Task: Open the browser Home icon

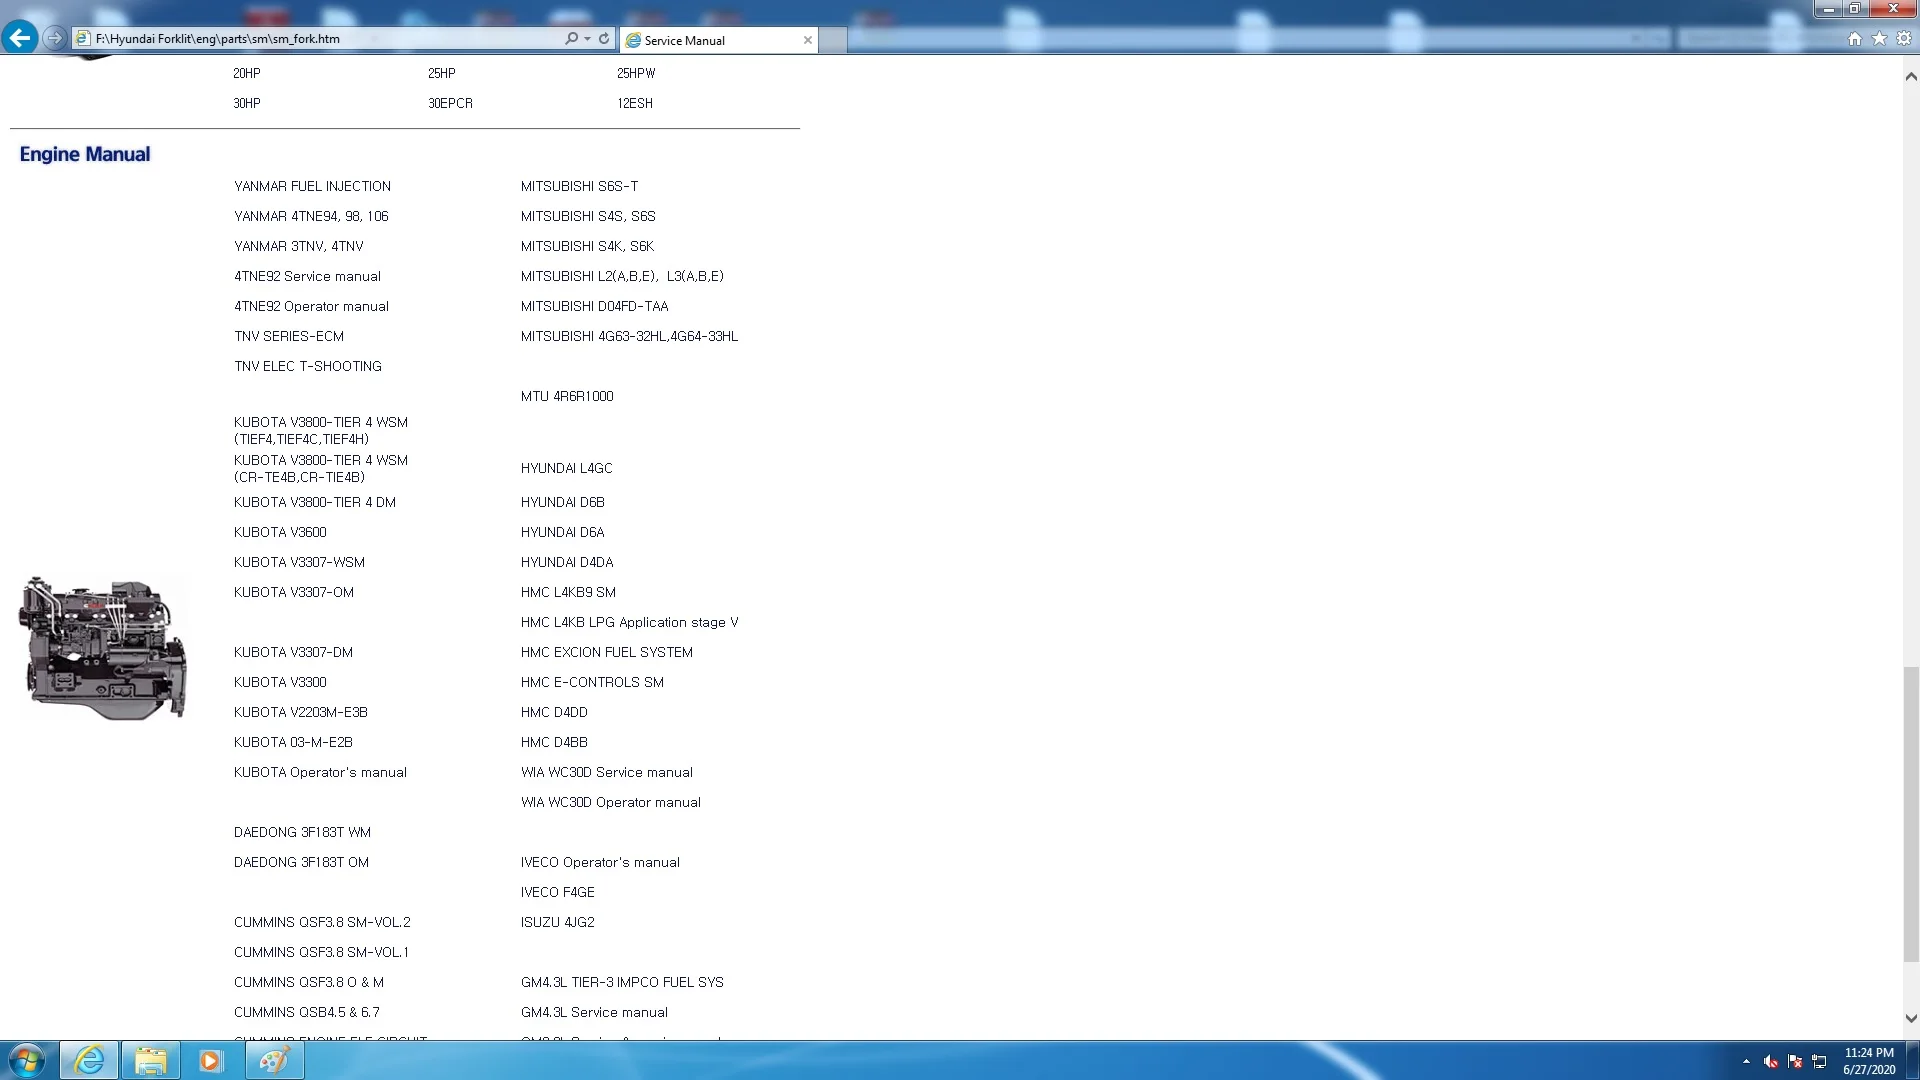Action: (x=1855, y=39)
